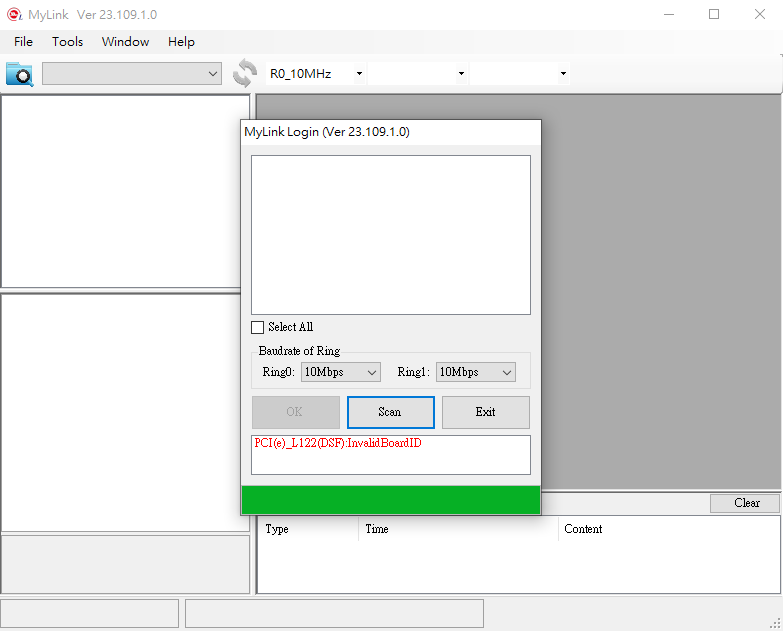Screen dimensions: 783x631
Task: Click the Exit button in login dialog
Action: 485,412
